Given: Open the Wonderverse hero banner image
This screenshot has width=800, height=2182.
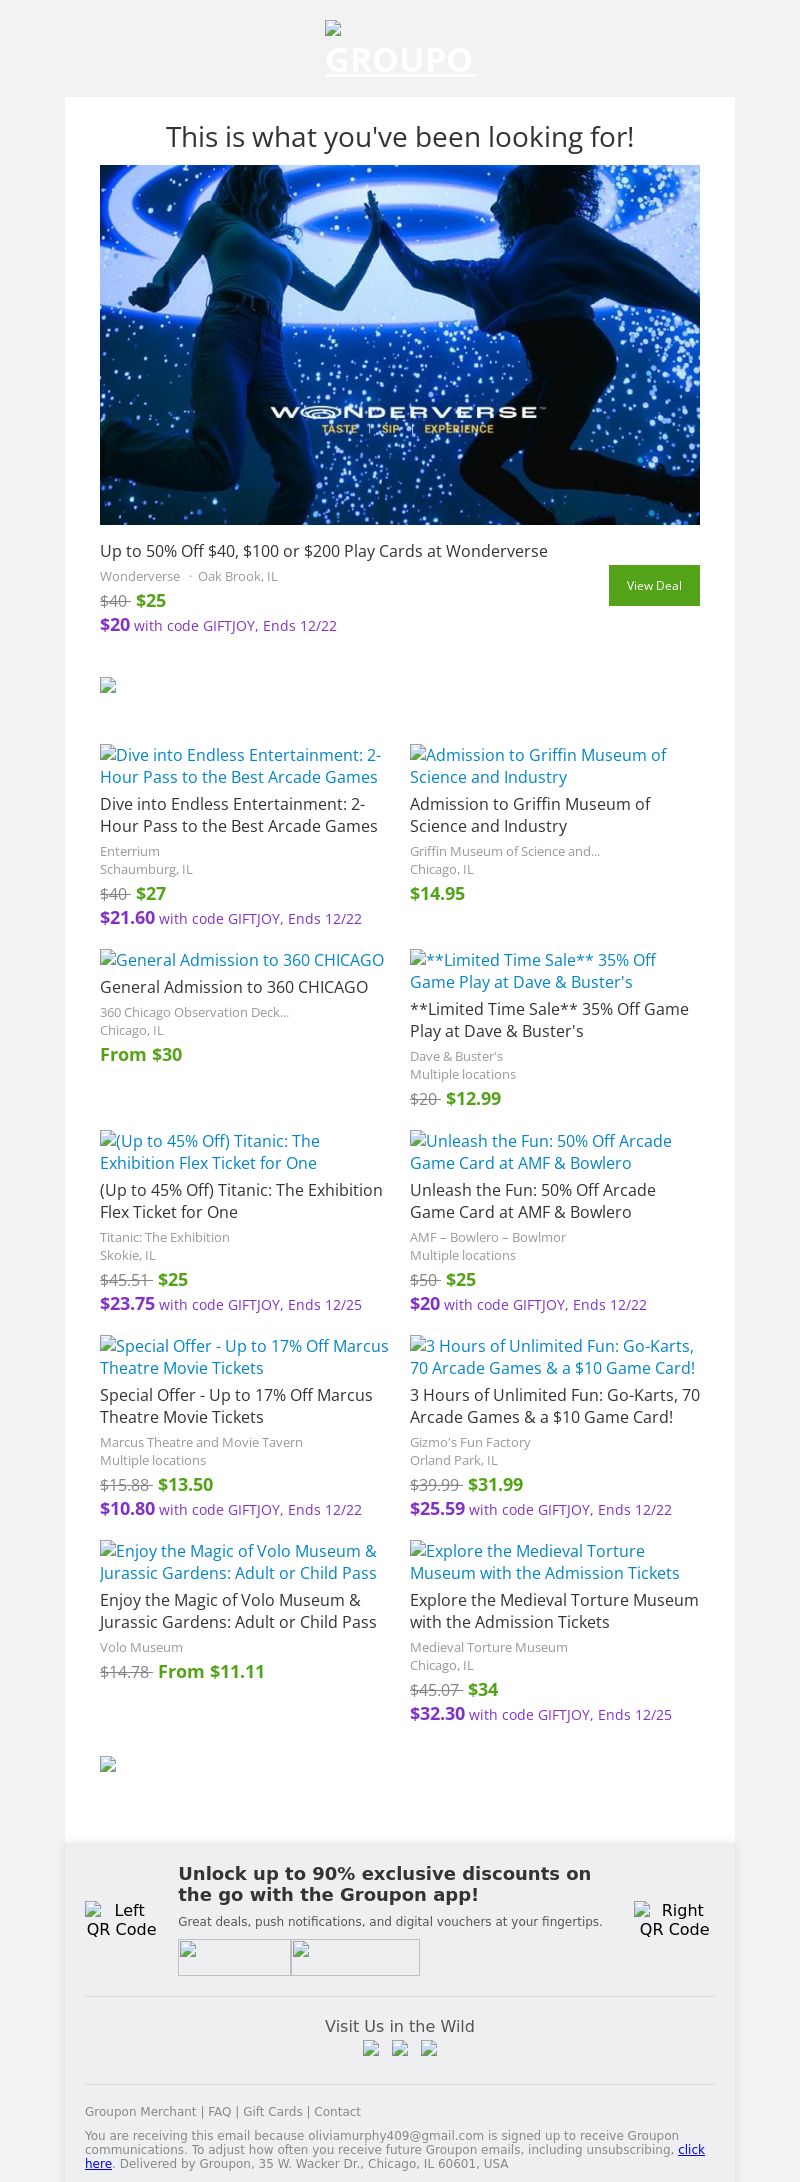Looking at the screenshot, I should 400,345.
